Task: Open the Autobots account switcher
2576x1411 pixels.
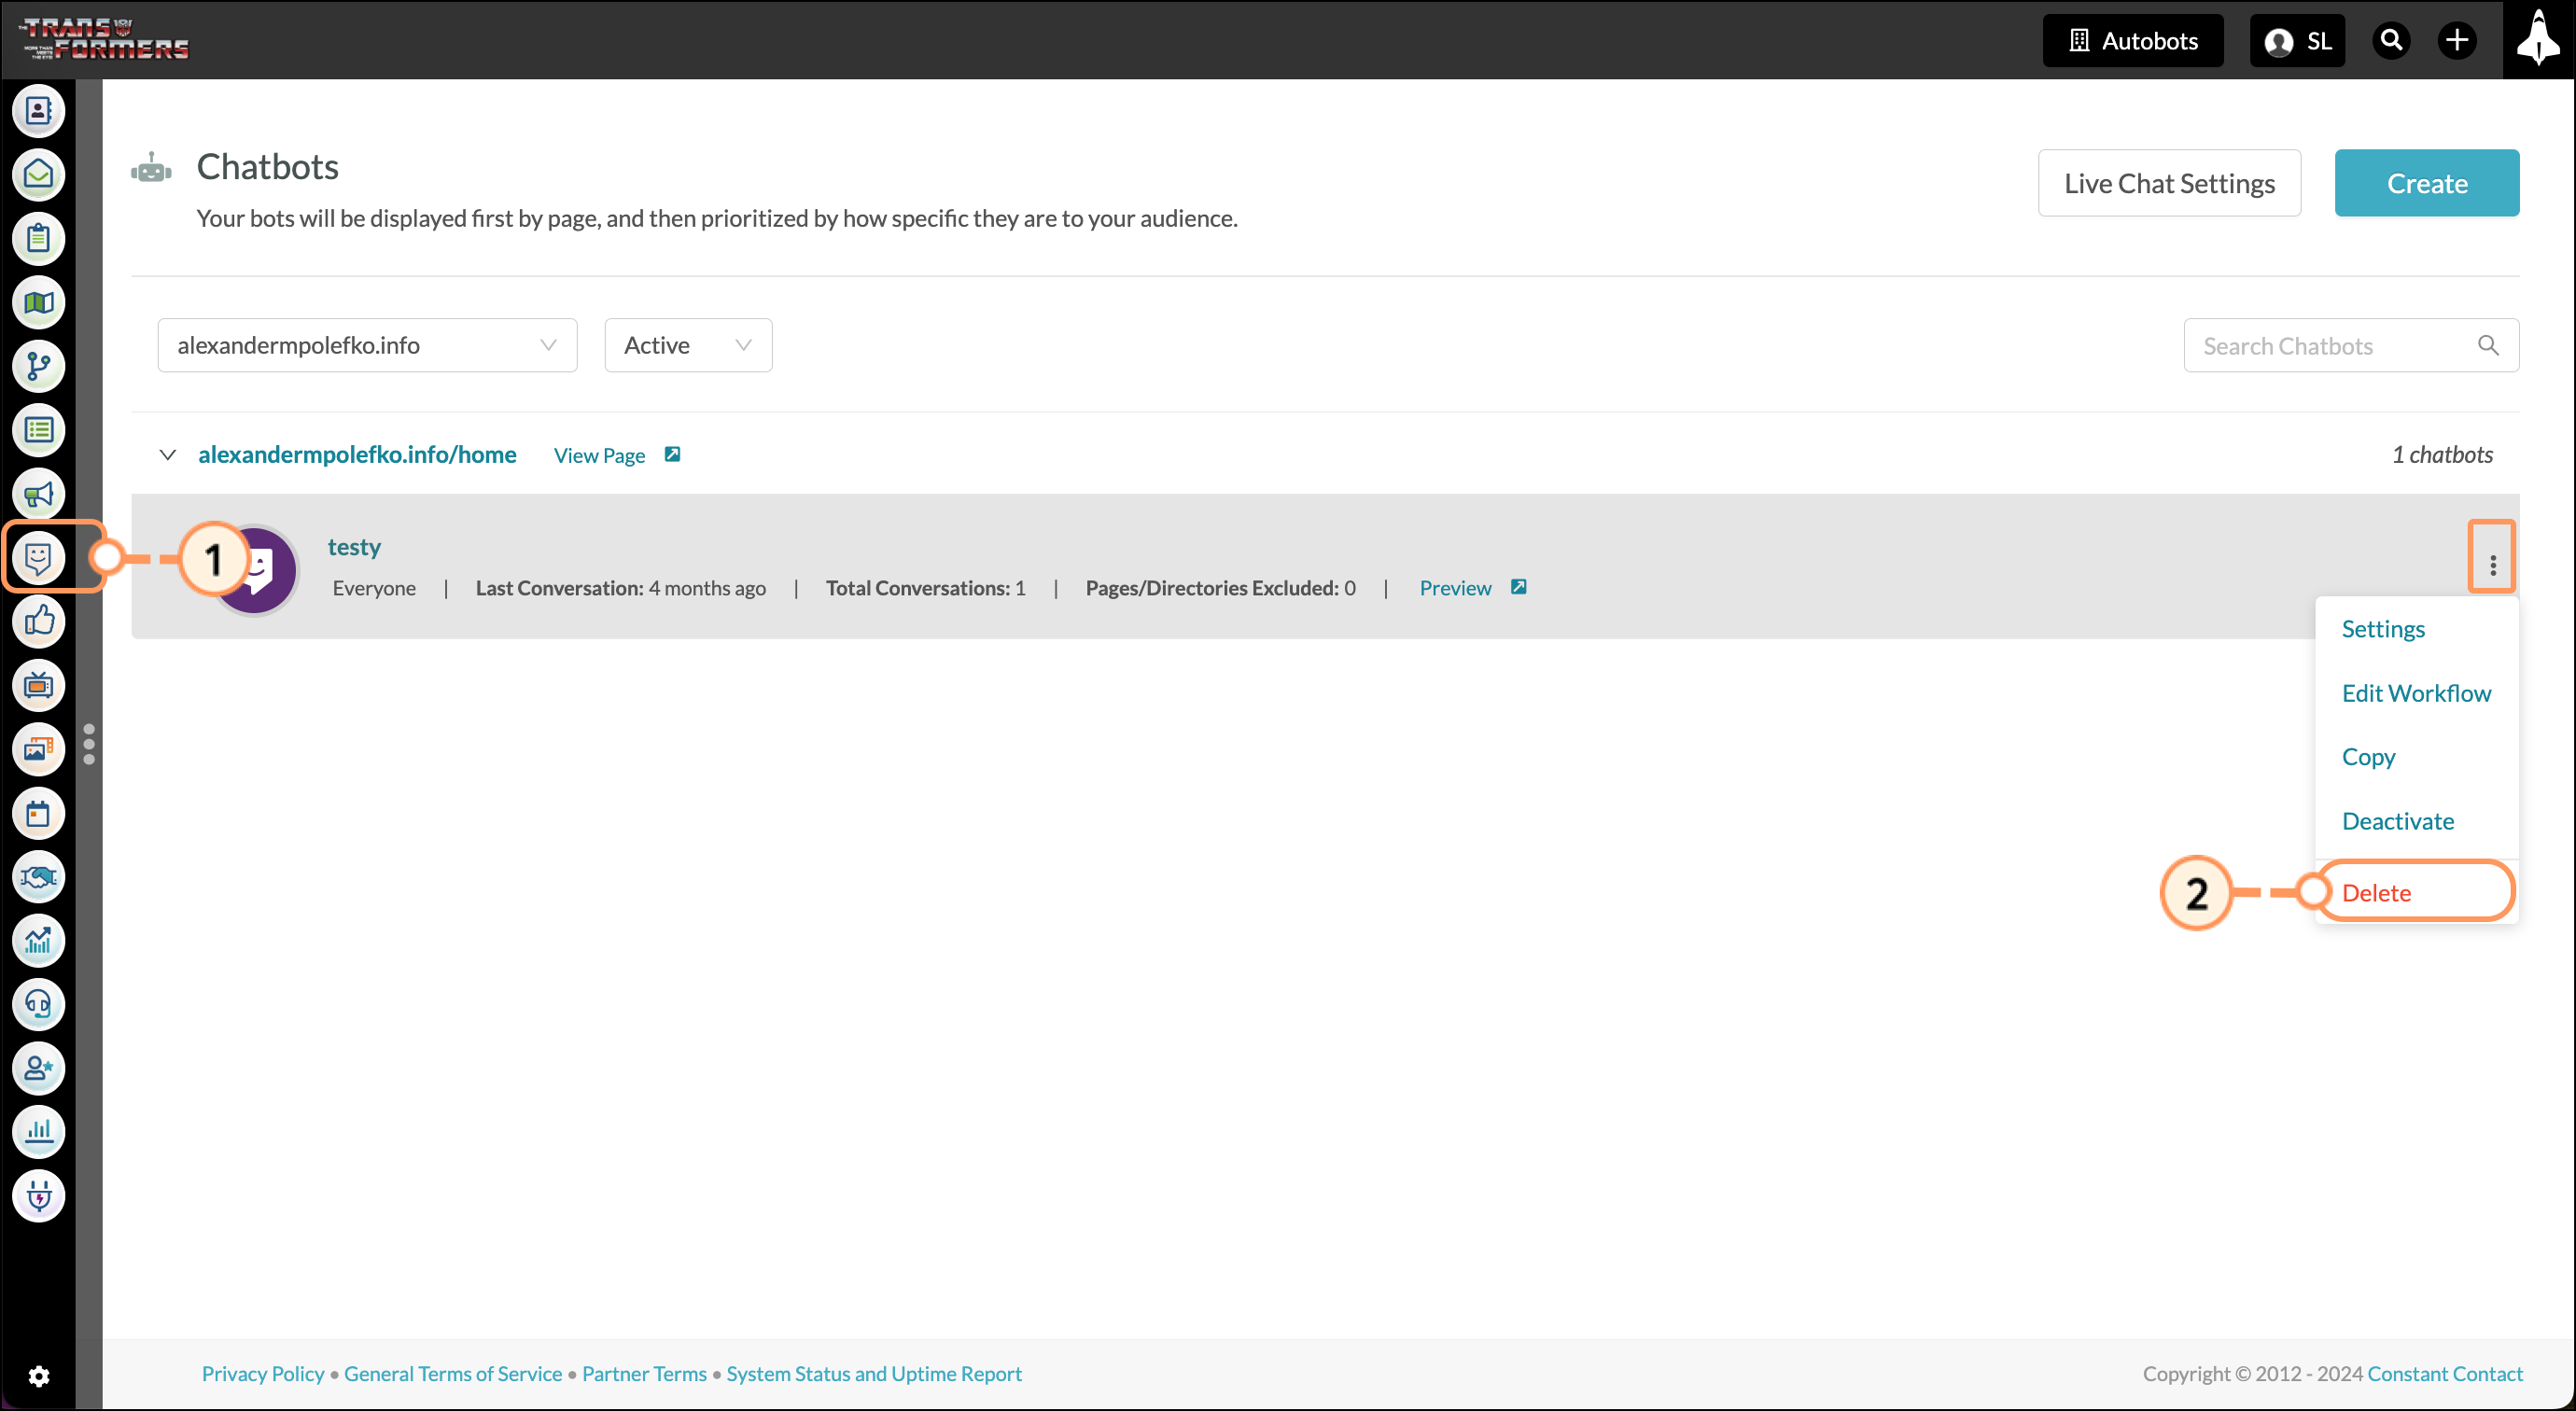Action: (2132, 41)
